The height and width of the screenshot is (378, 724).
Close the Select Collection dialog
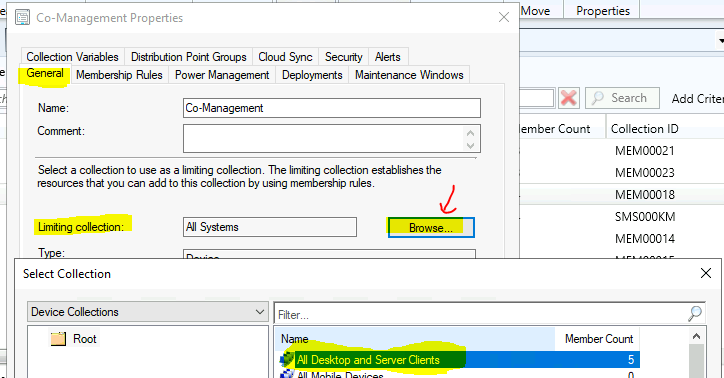pyautogui.click(x=706, y=273)
